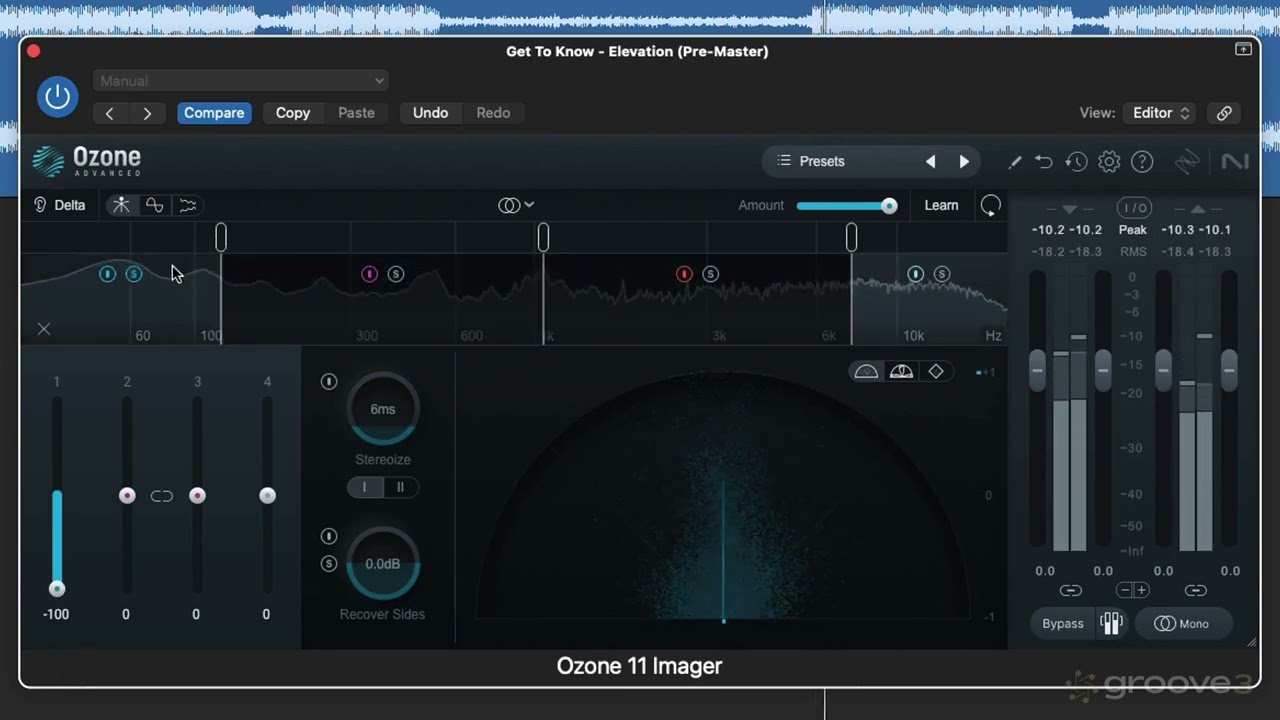
Task: Click band 4 width slider handle
Action: [267, 496]
